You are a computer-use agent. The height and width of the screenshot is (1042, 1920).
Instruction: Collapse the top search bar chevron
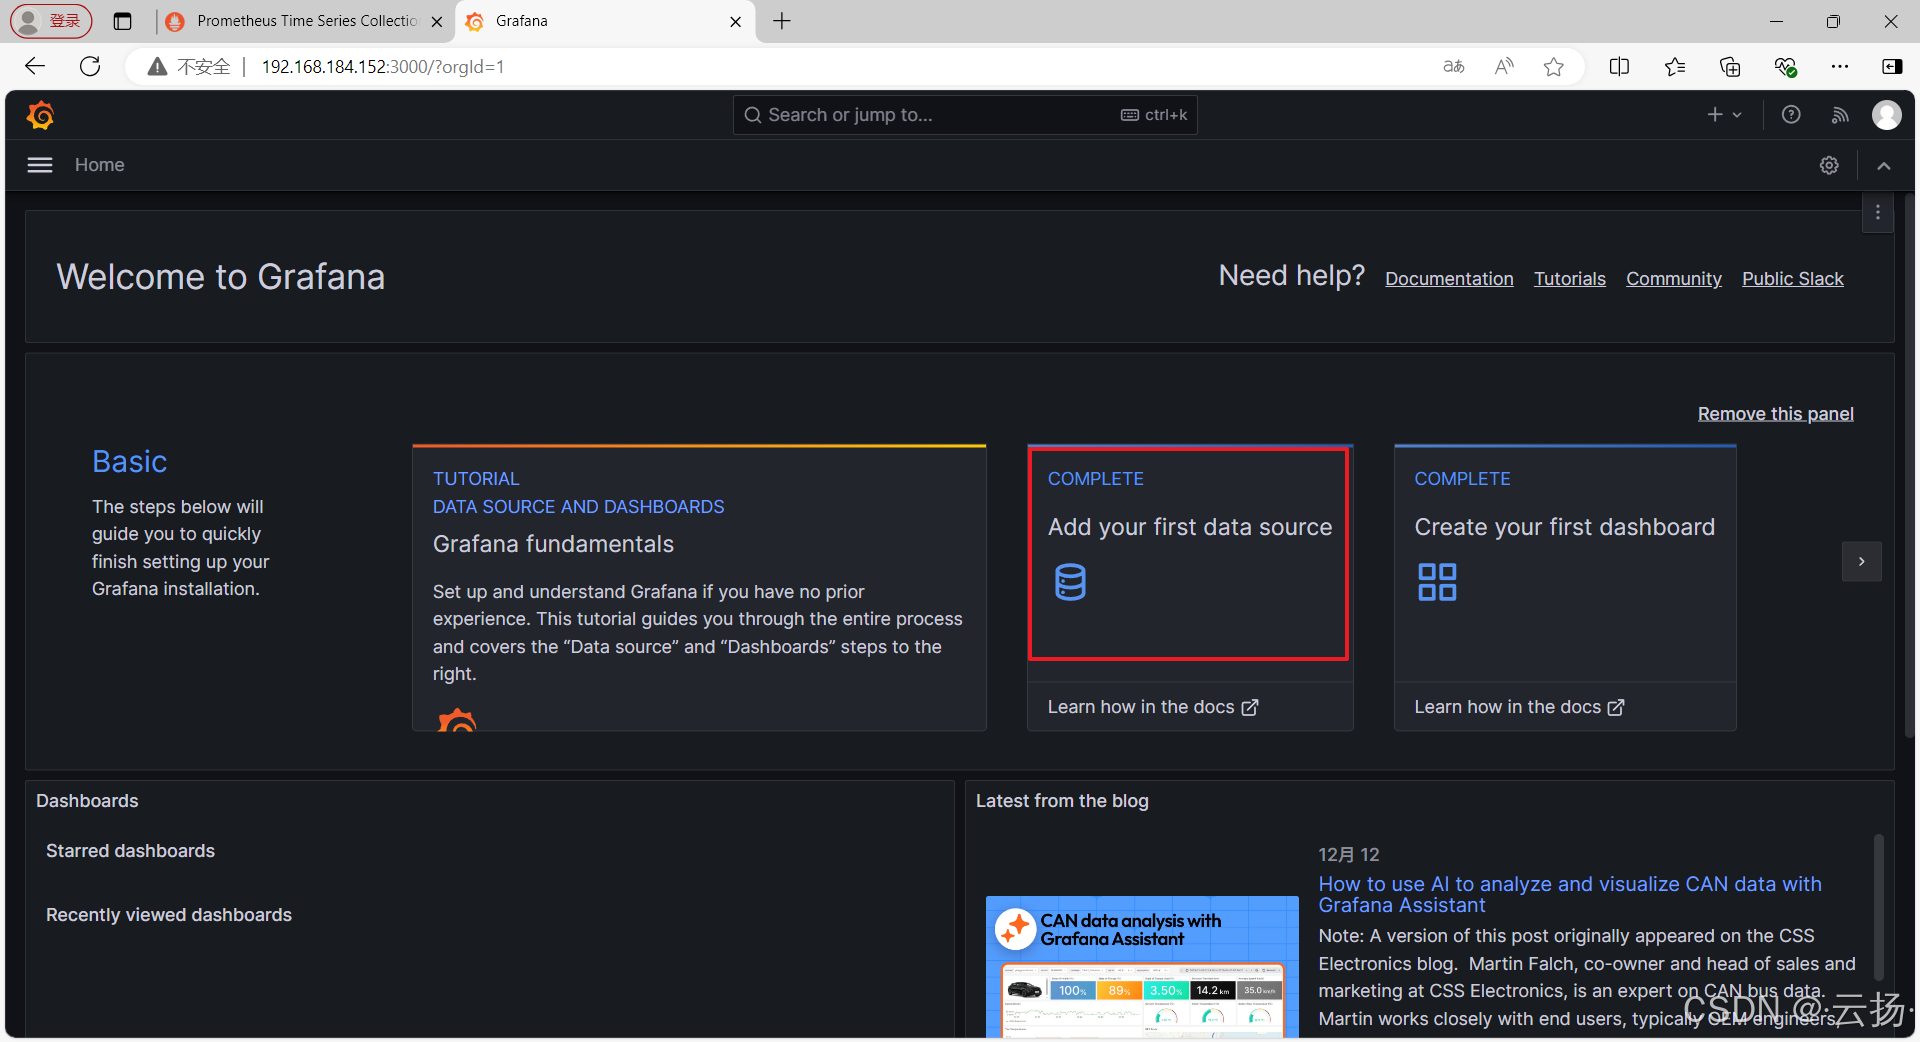coord(1884,165)
